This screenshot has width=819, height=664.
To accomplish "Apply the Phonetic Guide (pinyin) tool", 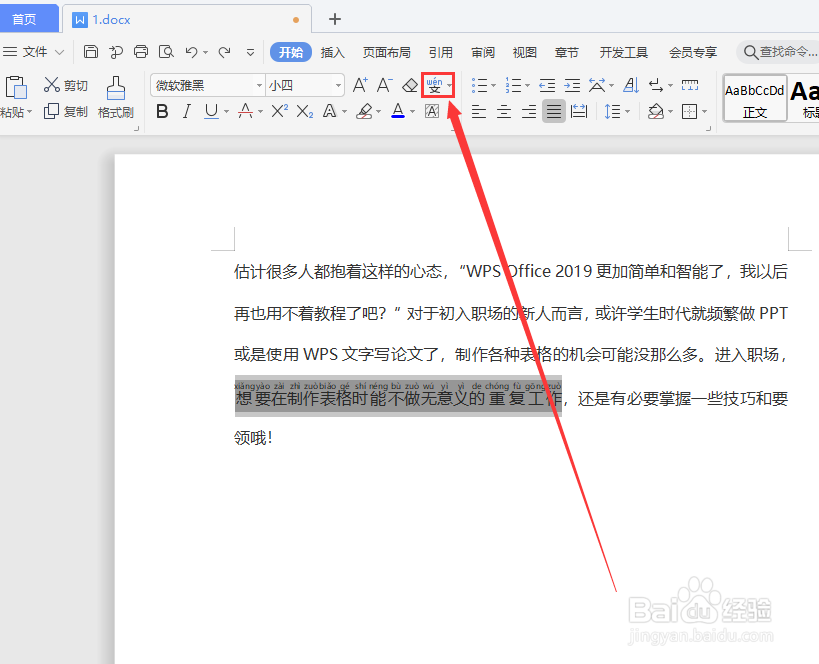I will click(x=434, y=85).
